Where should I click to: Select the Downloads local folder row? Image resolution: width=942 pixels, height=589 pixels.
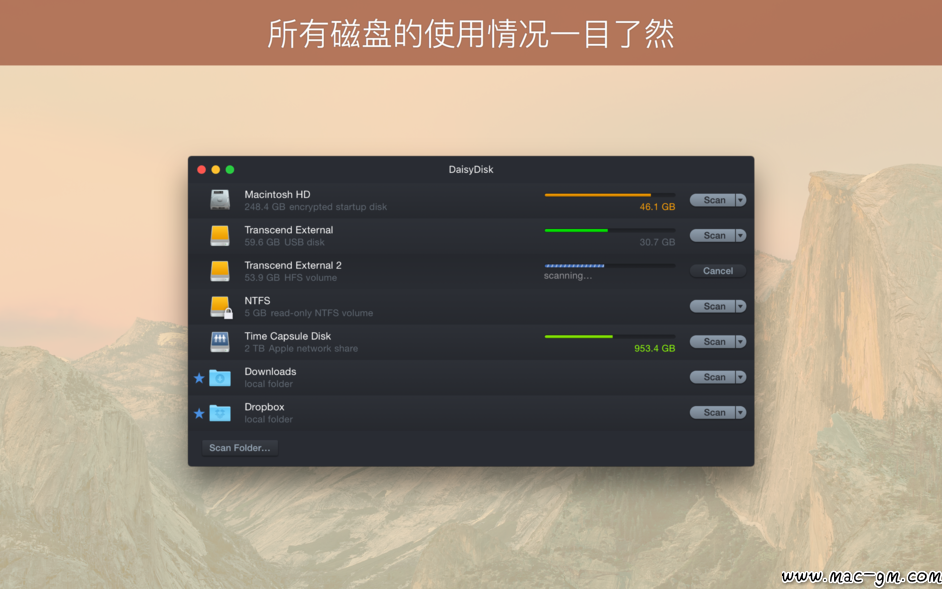(x=471, y=377)
